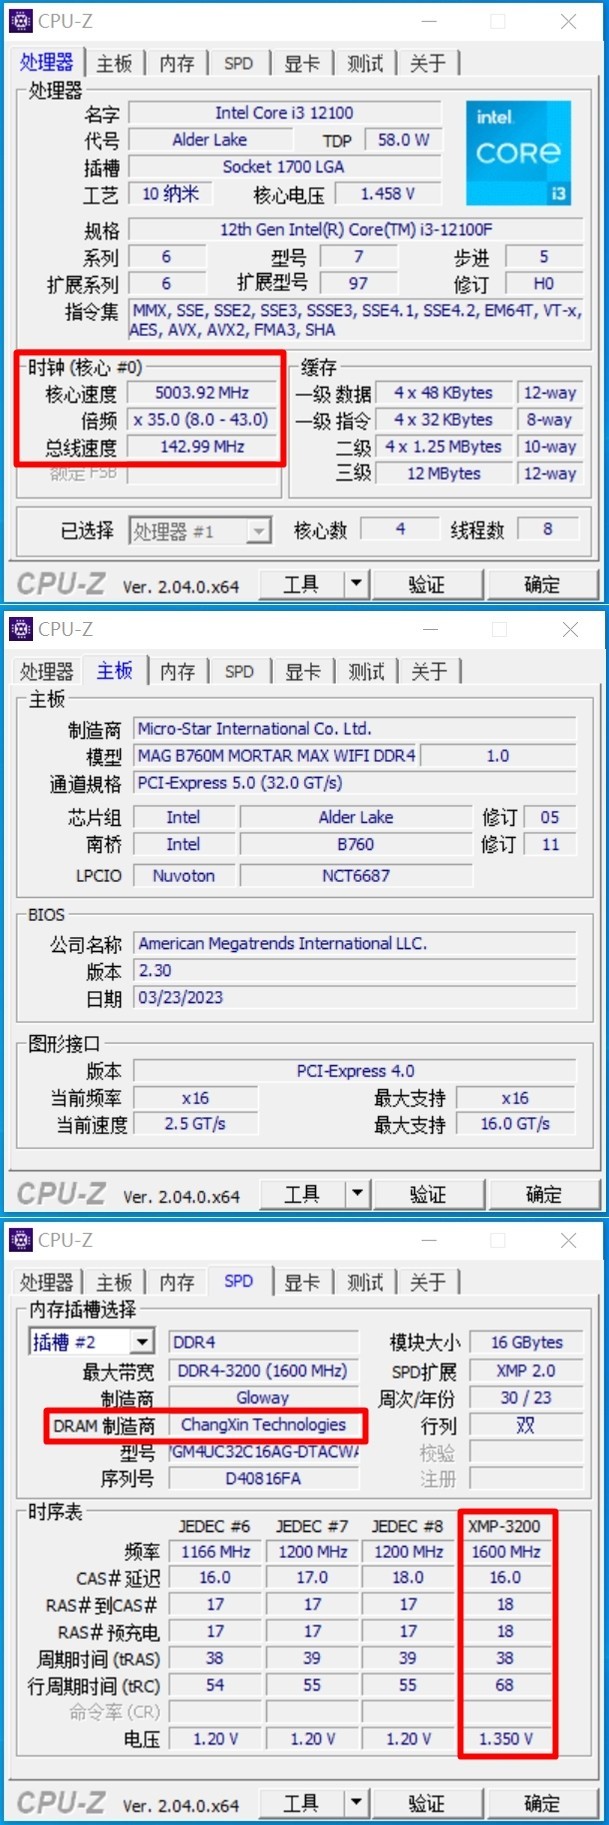Click the serial number D40816FA

click(263, 1479)
